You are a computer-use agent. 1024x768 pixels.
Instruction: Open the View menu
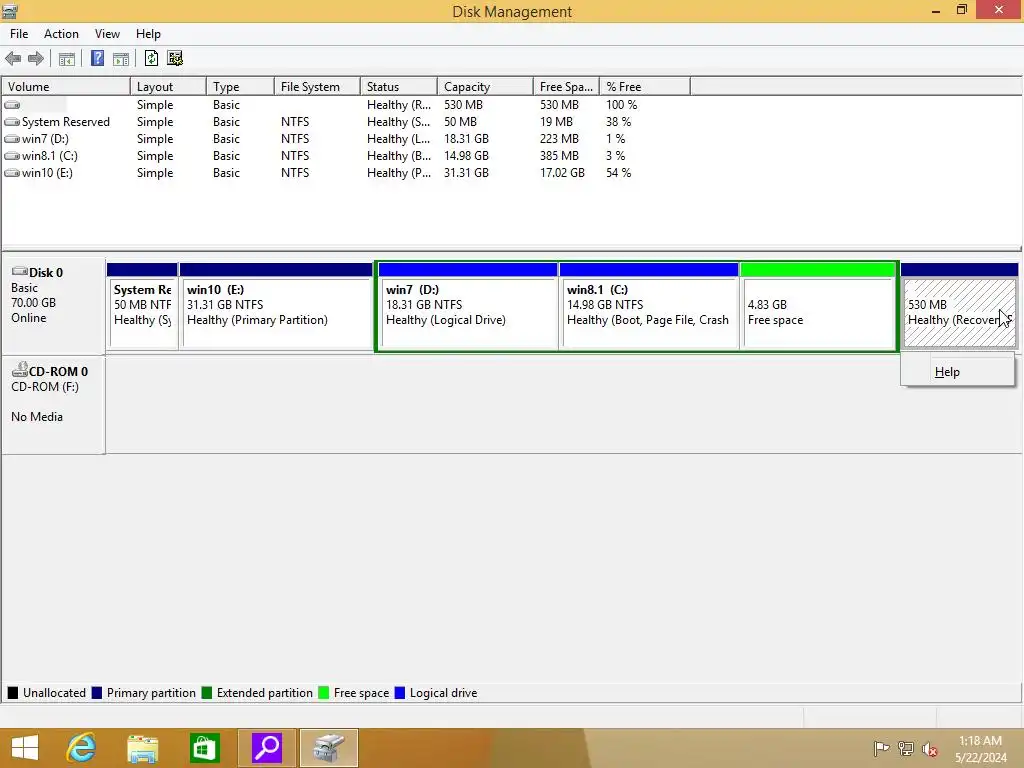(x=107, y=34)
